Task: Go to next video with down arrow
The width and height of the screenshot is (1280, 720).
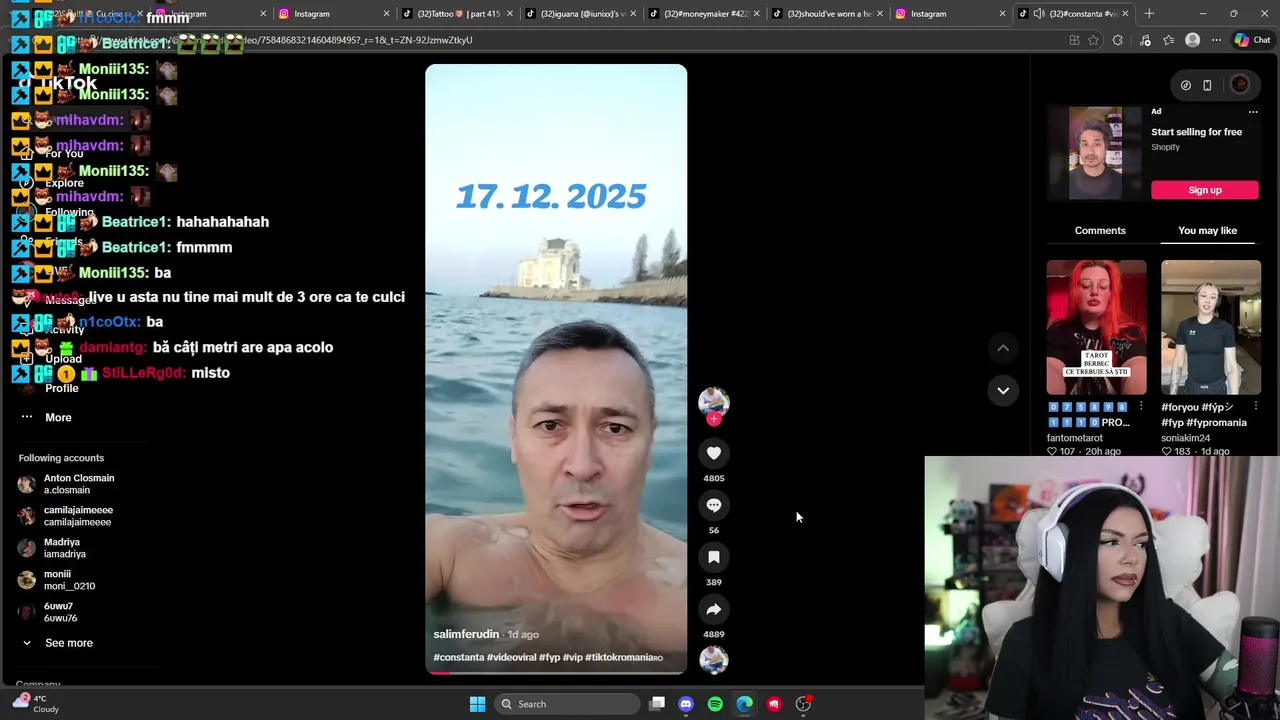Action: click(x=1003, y=390)
